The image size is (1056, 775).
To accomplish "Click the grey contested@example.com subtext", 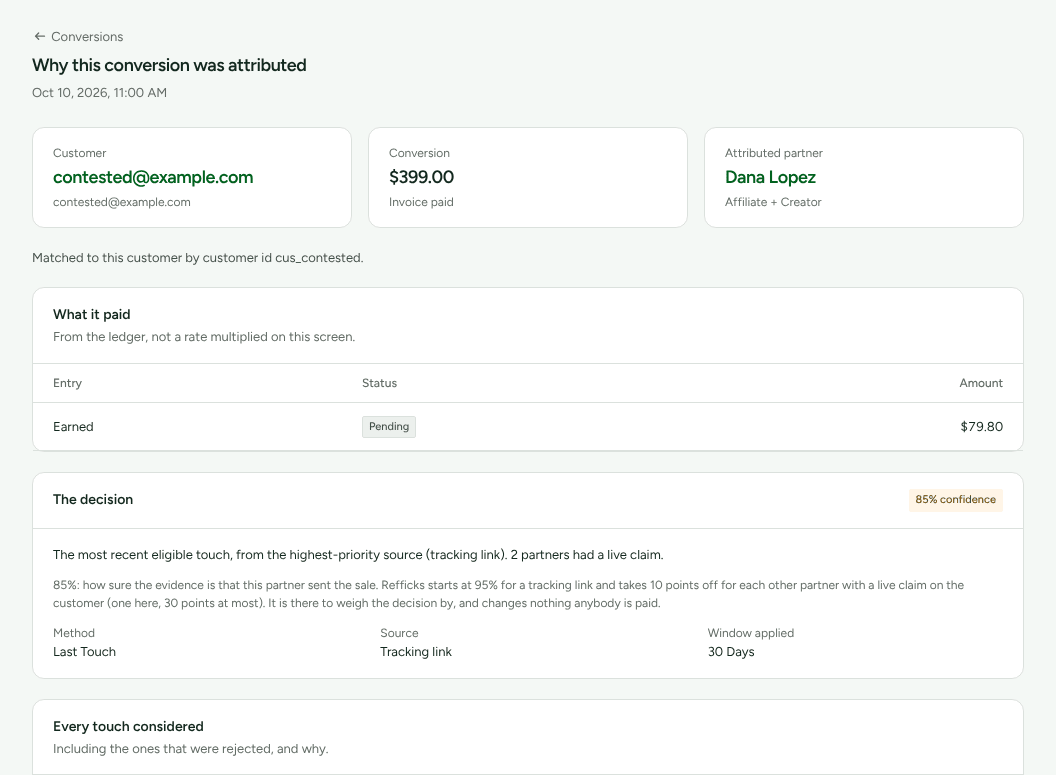I will [122, 202].
